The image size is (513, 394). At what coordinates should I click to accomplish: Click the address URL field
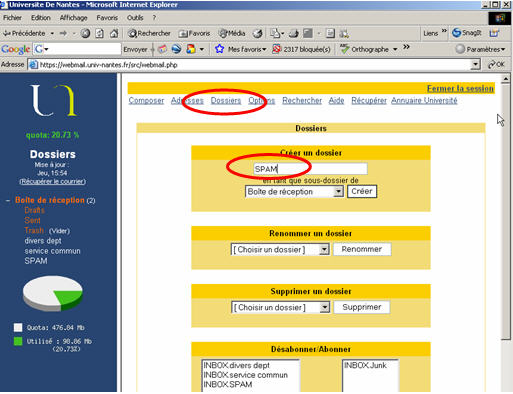click(x=254, y=65)
